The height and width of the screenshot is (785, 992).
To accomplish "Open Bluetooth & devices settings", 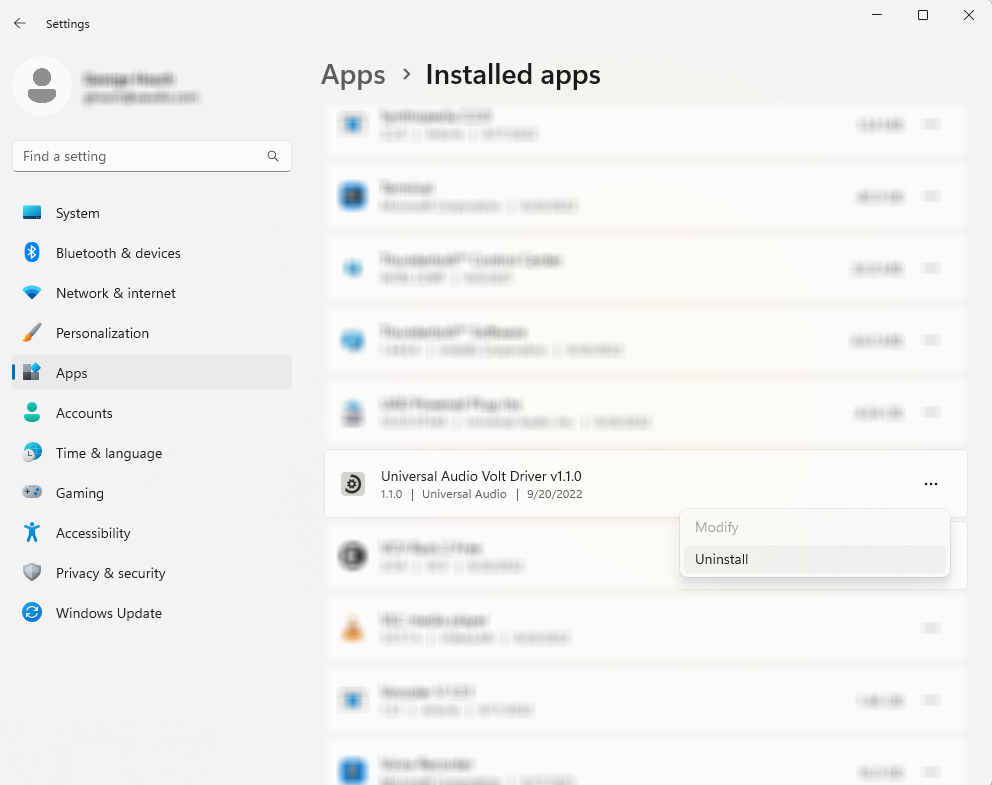I will [x=152, y=253].
